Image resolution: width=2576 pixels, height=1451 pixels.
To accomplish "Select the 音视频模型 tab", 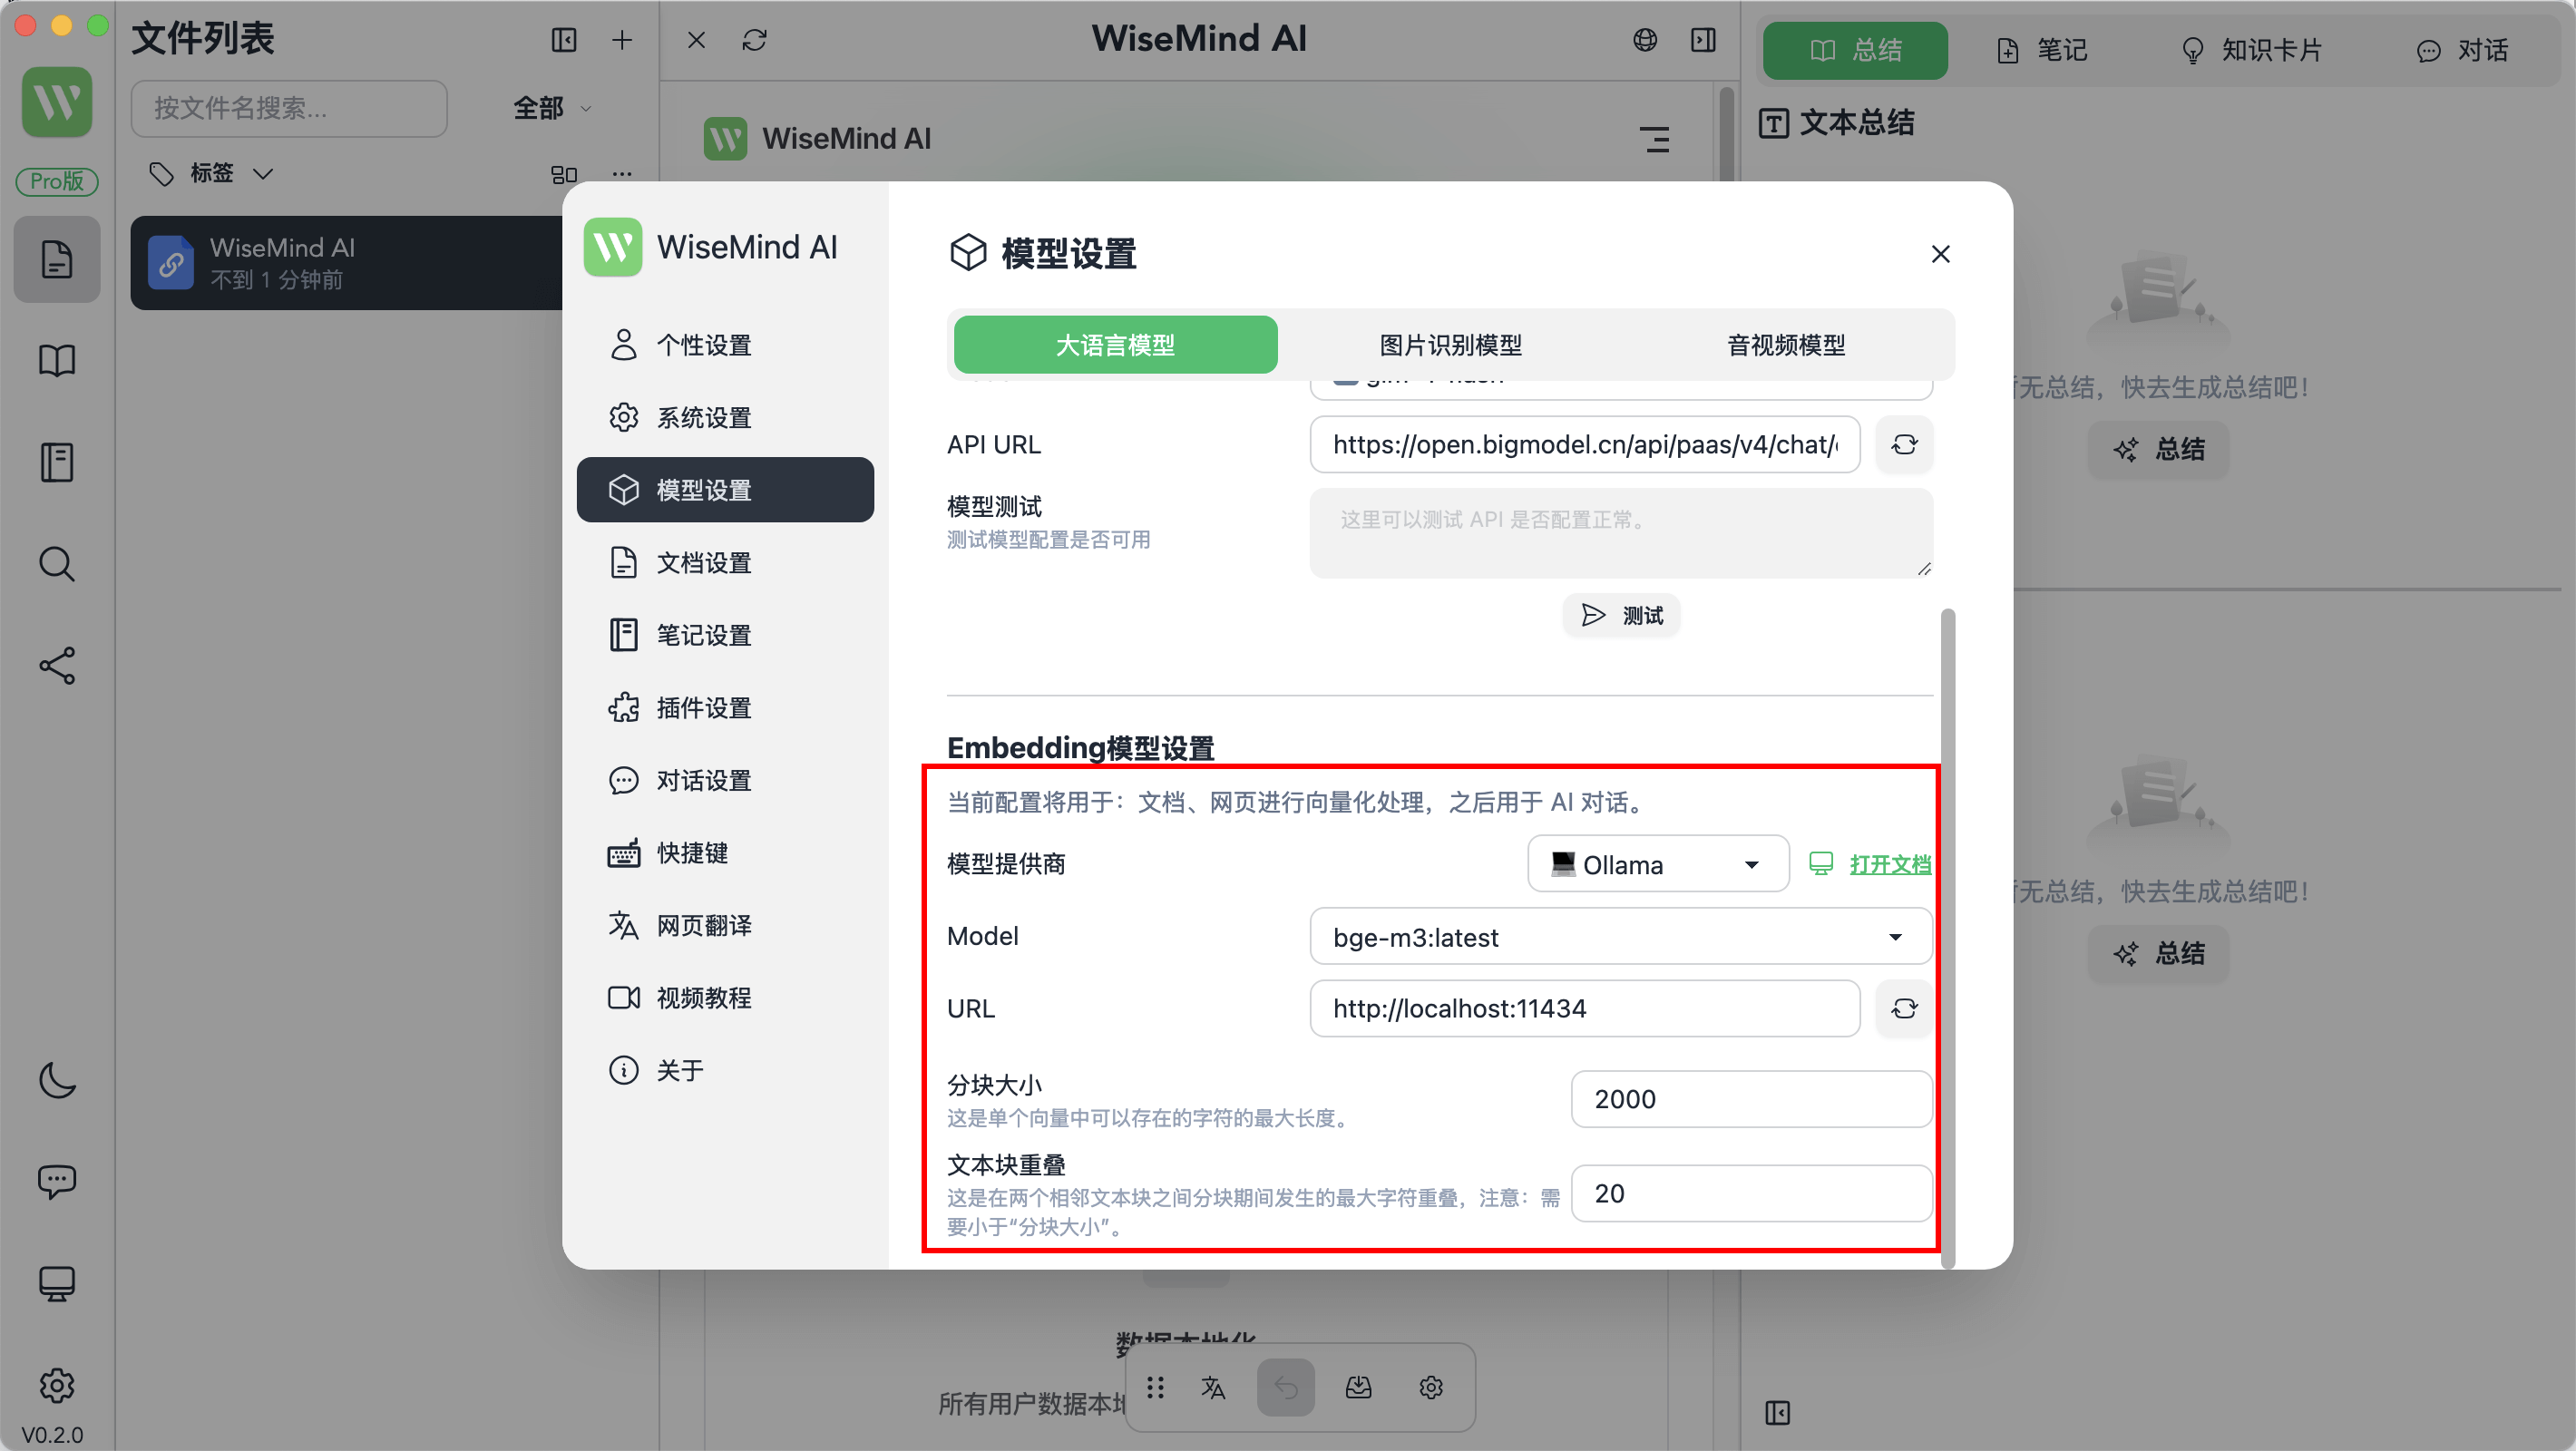I will (x=1786, y=345).
